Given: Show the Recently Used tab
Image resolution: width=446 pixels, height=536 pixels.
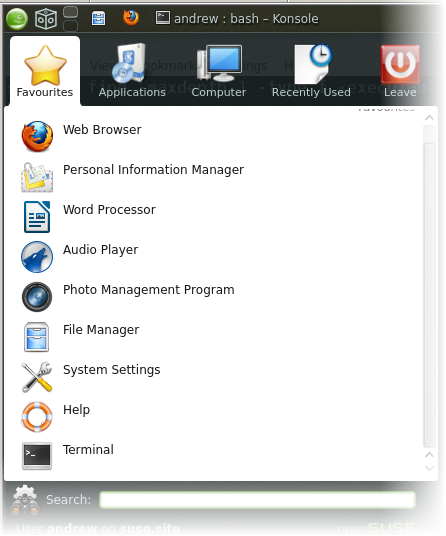Looking at the screenshot, I should point(311,71).
